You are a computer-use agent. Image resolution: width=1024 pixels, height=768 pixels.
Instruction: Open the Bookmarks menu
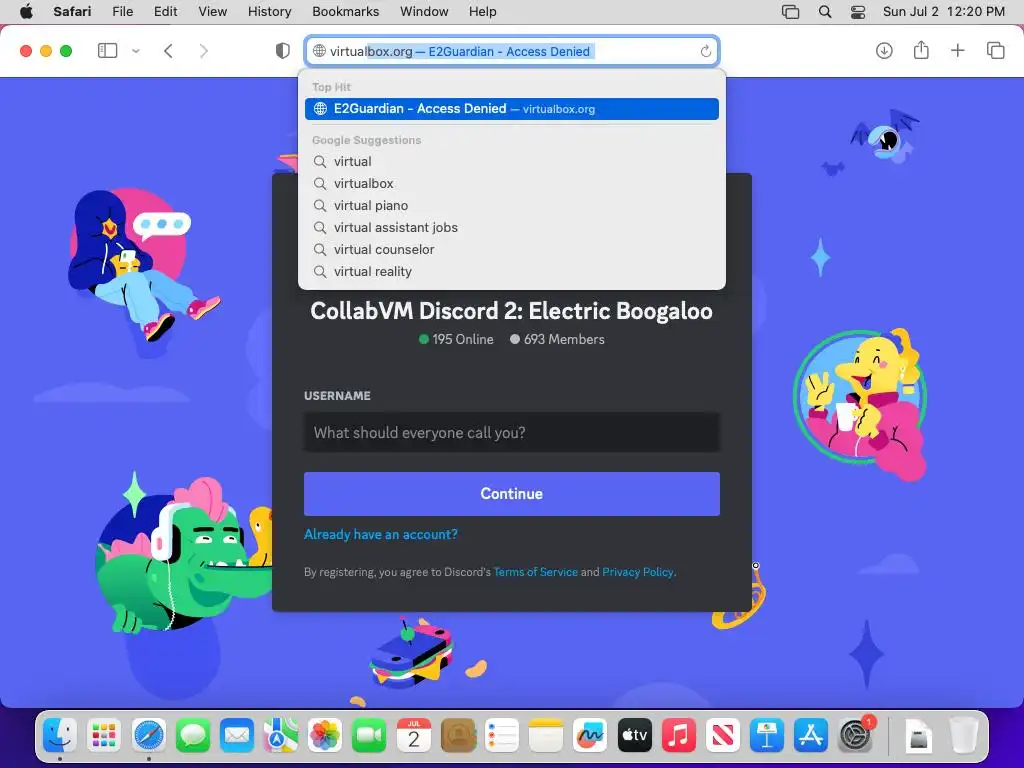(x=345, y=12)
